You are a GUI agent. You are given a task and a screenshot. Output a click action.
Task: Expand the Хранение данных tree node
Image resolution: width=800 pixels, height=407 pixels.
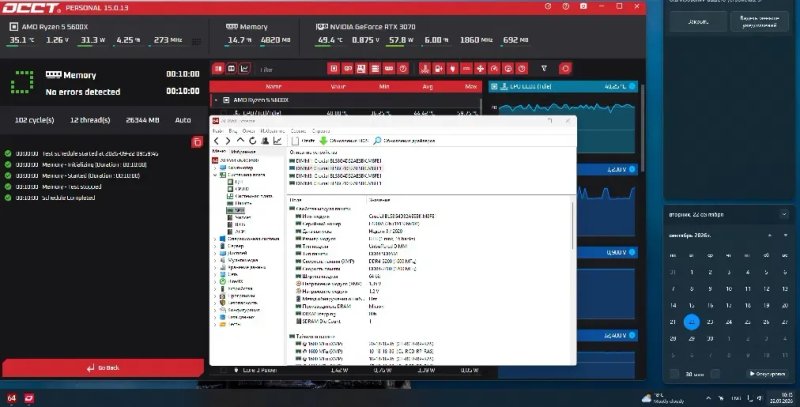[215, 267]
